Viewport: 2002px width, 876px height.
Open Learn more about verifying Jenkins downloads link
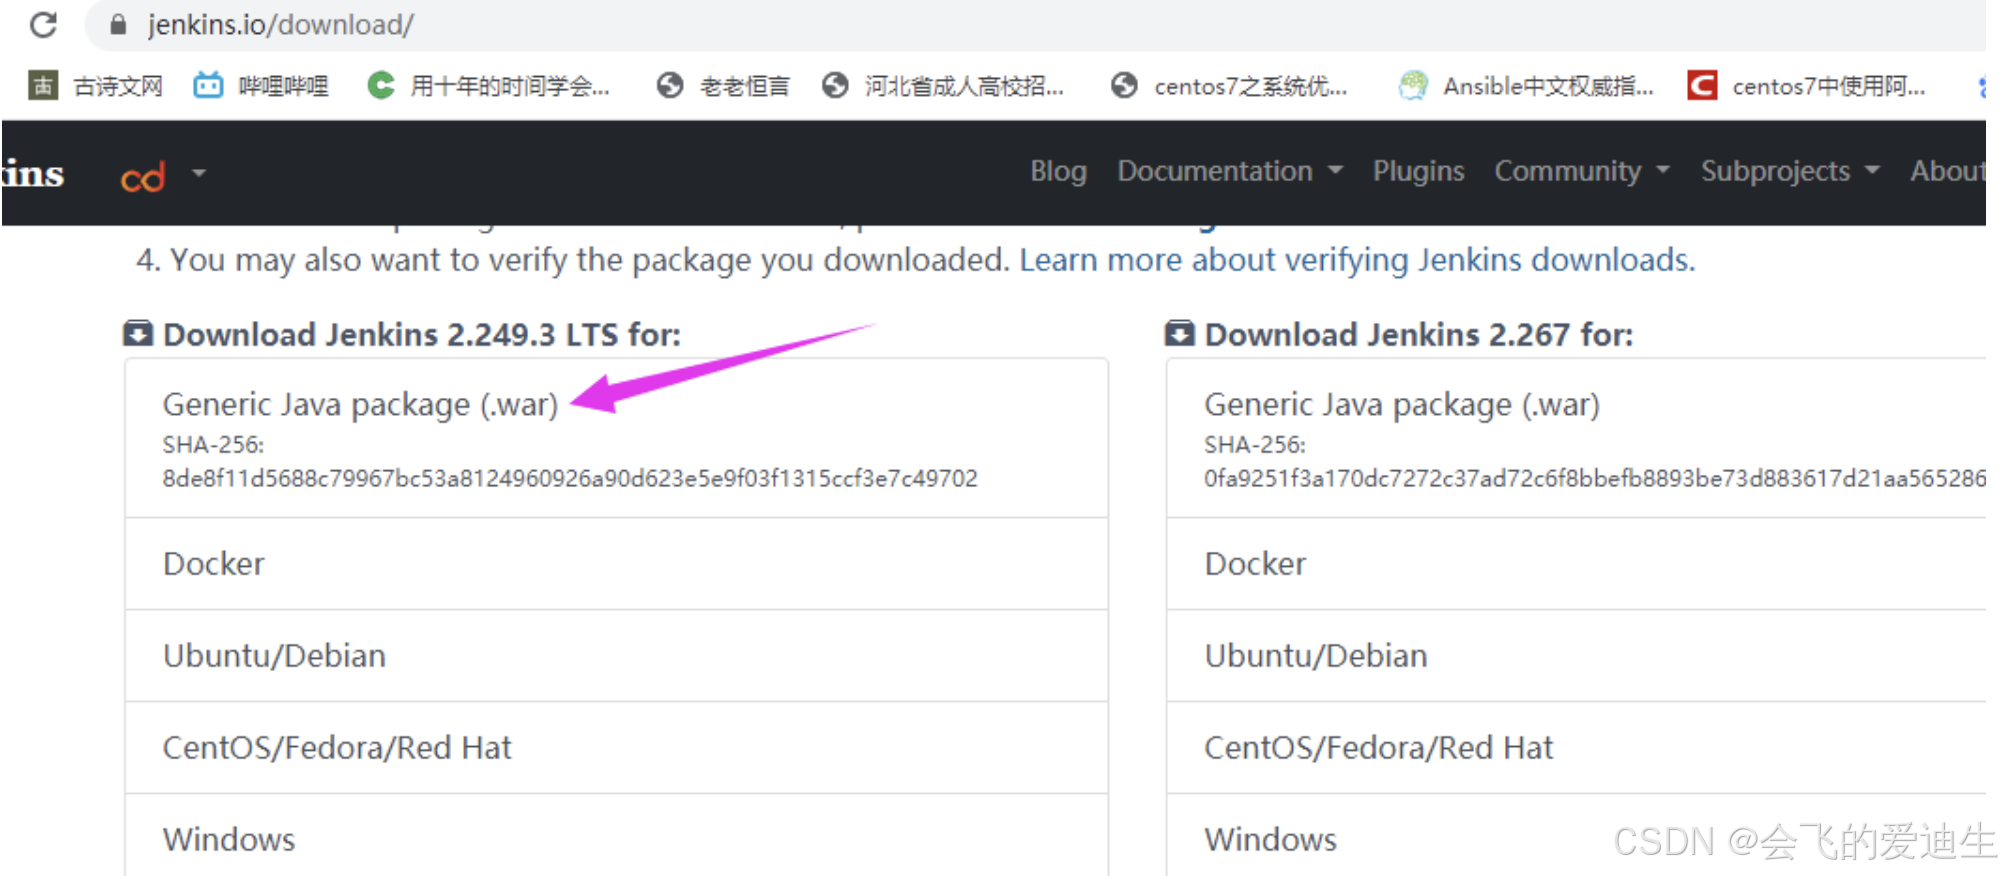[x=1357, y=260]
